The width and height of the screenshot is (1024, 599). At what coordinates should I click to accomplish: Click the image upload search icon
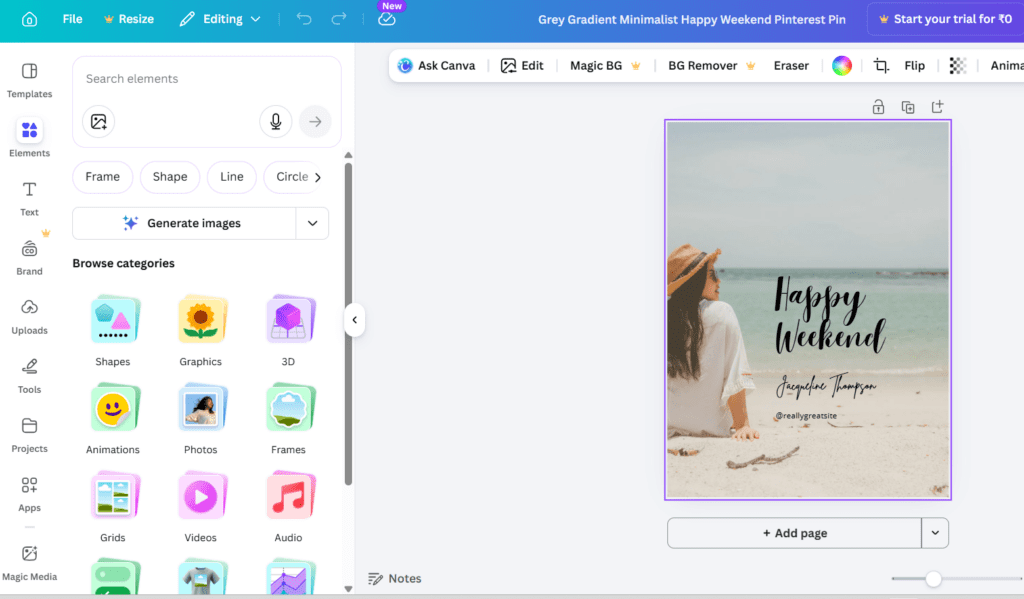[98, 122]
